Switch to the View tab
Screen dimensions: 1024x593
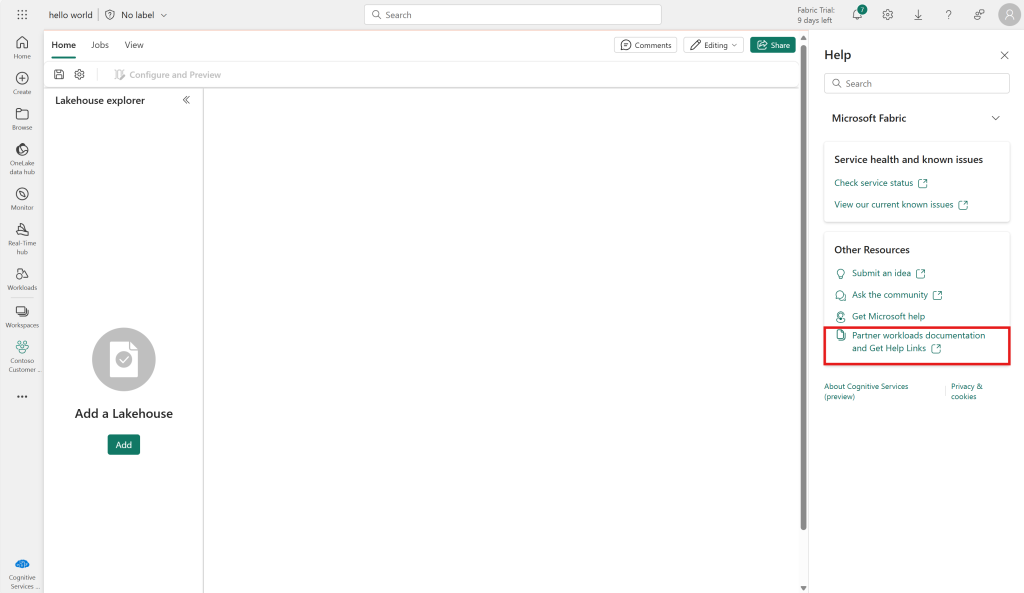[133, 45]
